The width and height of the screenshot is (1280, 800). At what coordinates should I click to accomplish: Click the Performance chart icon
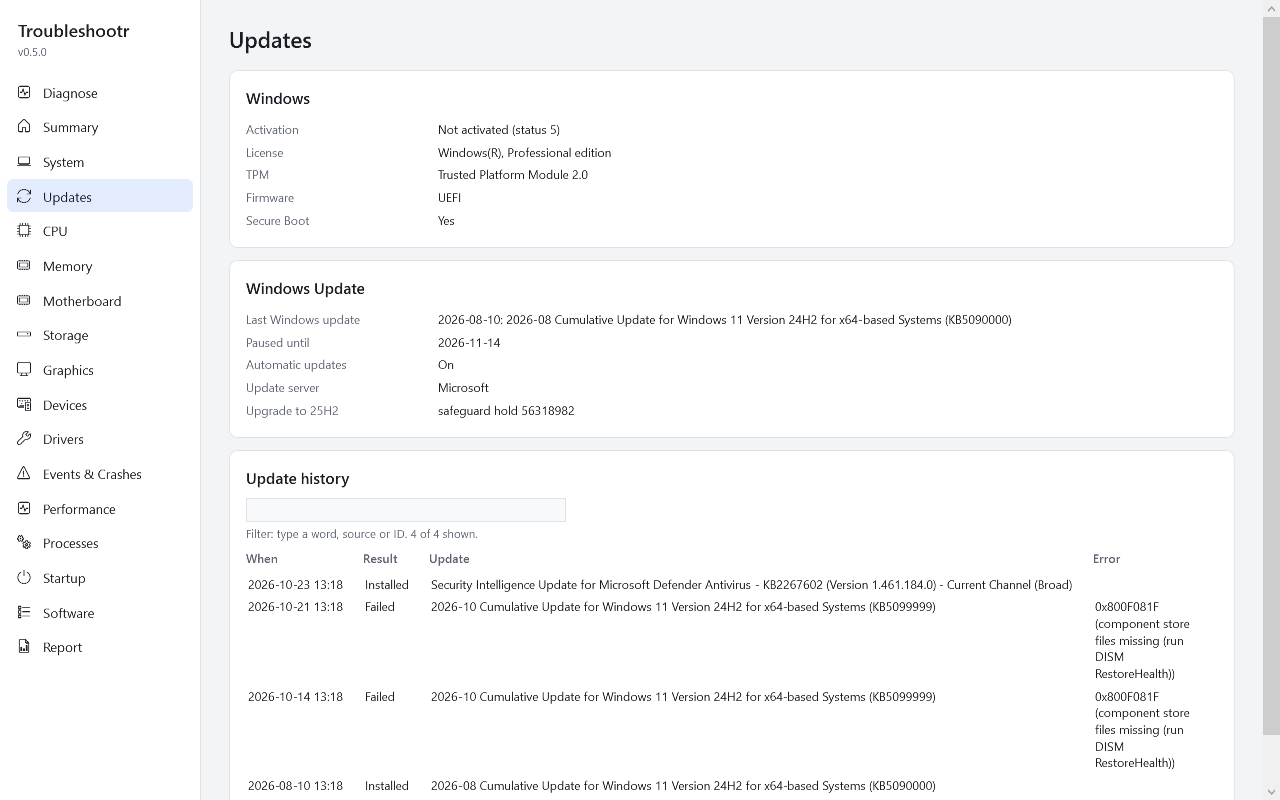click(24, 508)
